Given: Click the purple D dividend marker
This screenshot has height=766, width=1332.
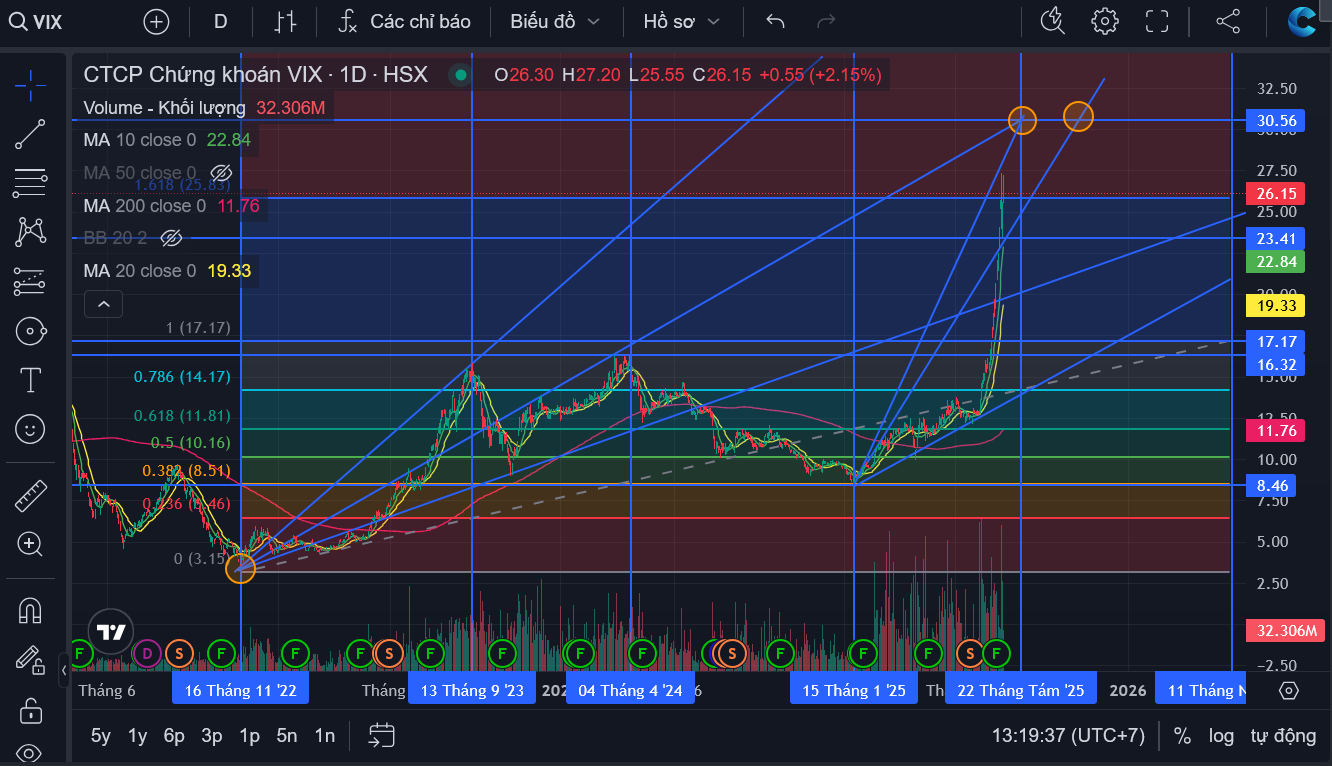Looking at the screenshot, I should [147, 654].
